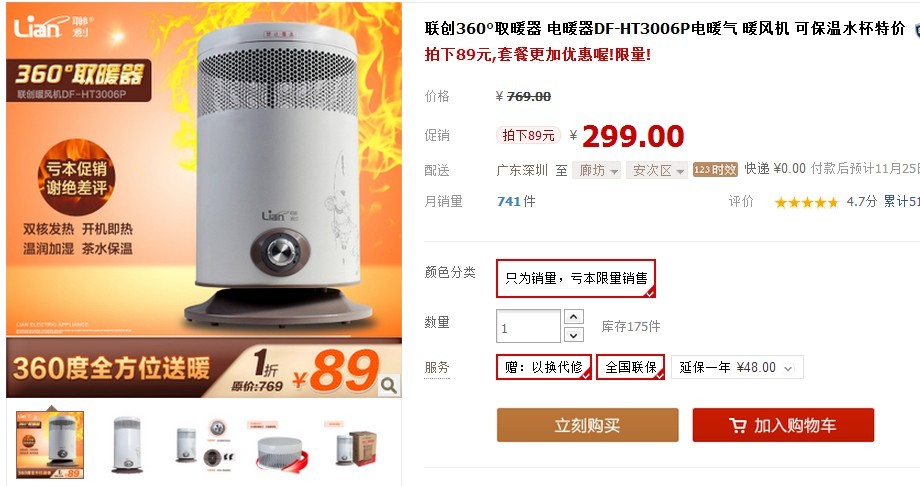Select the second thumbnail of plain heater
Image resolution: width=920 pixels, height=486 pixels.
pyautogui.click(x=127, y=445)
